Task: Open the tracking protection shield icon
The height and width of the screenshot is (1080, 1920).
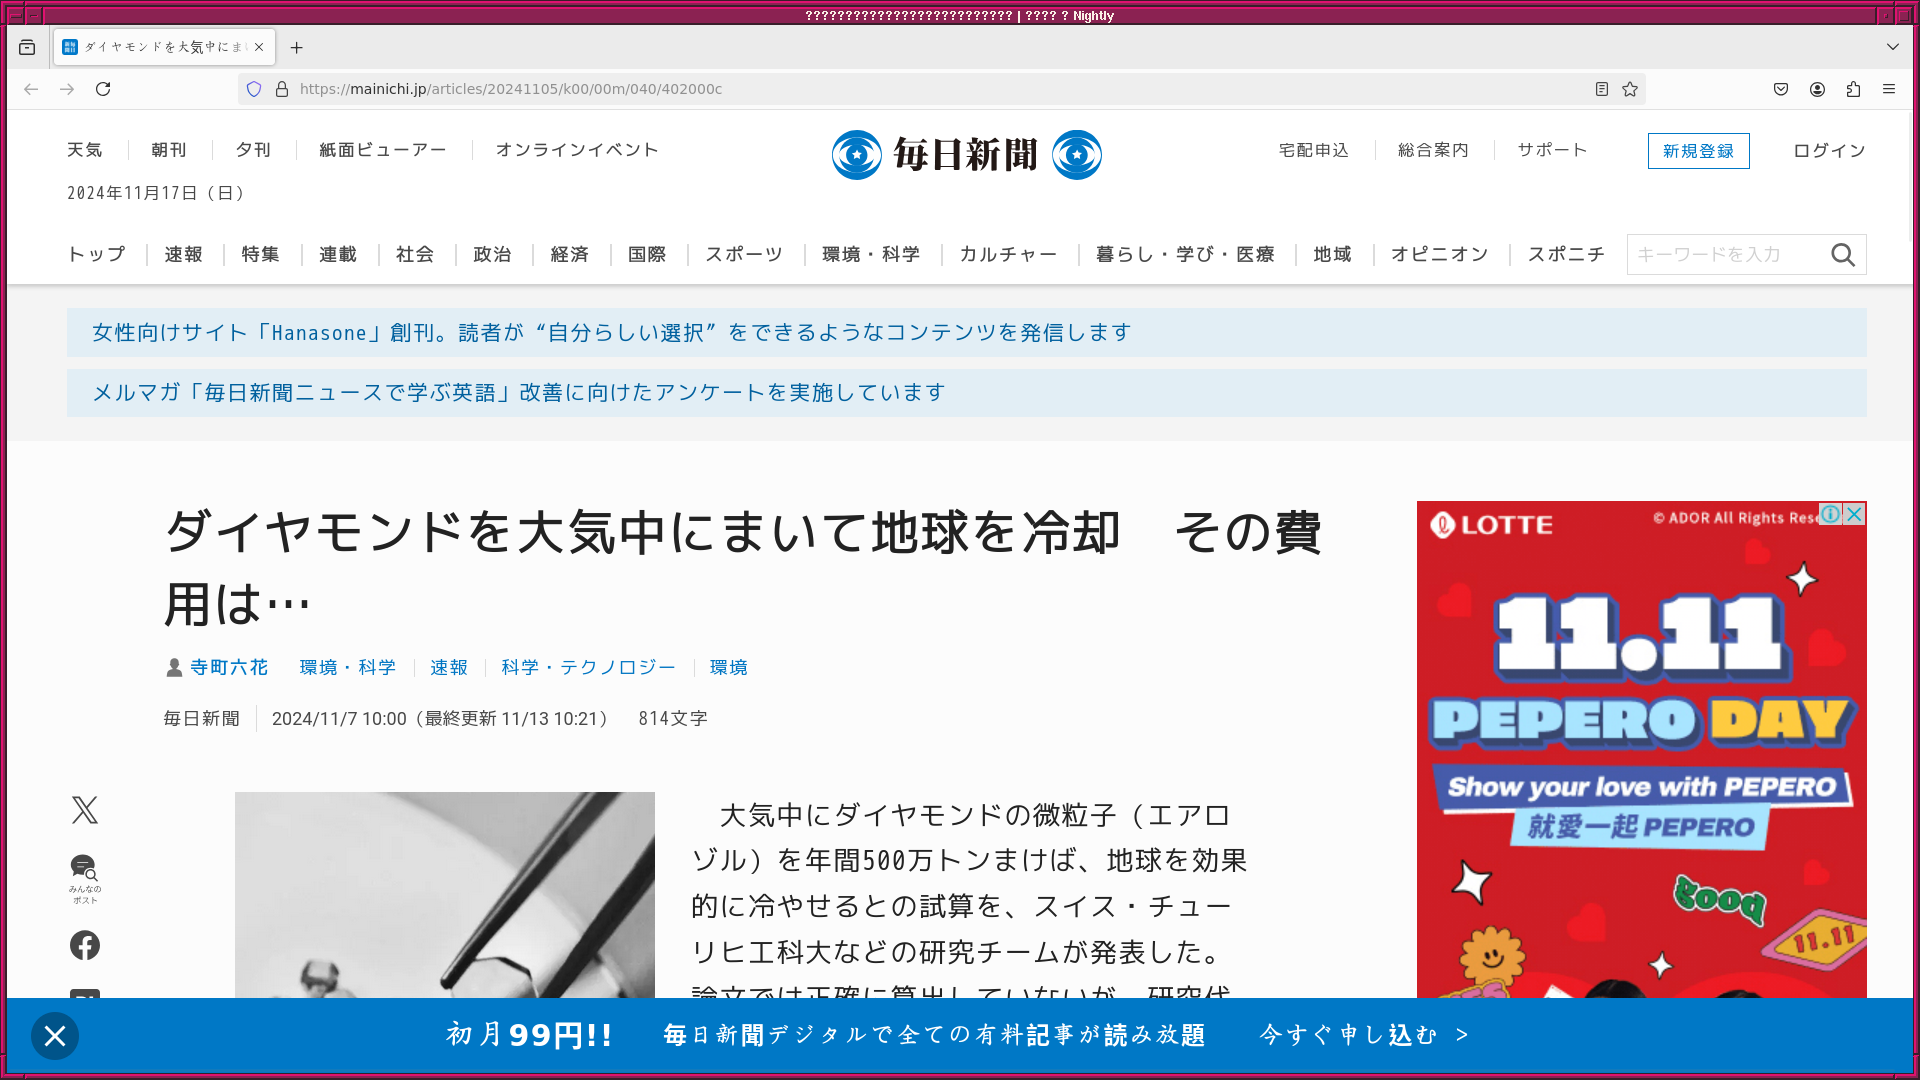Action: tap(254, 89)
